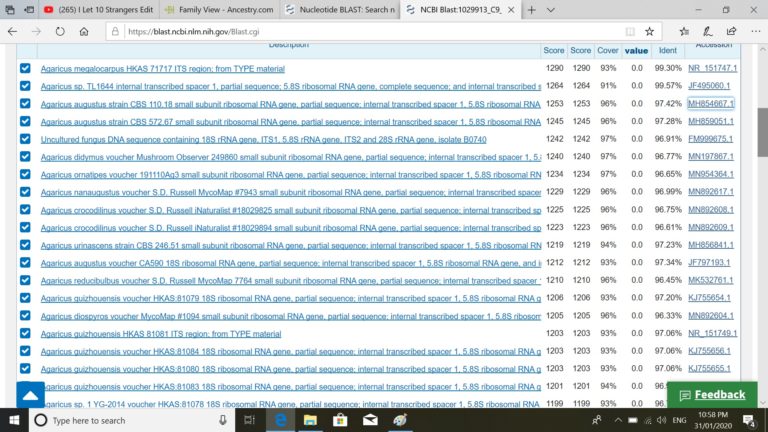Toggle checkbox for Agaricus didymus voucher row

[x=25, y=156]
